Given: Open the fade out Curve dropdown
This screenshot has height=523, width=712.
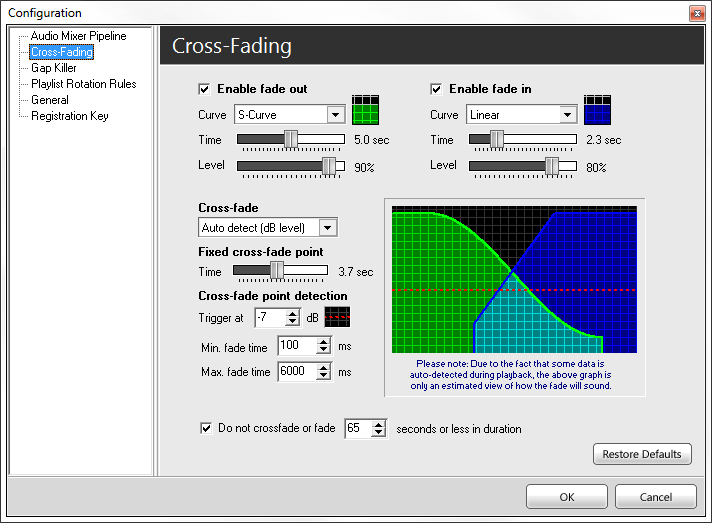Looking at the screenshot, I should [335, 115].
